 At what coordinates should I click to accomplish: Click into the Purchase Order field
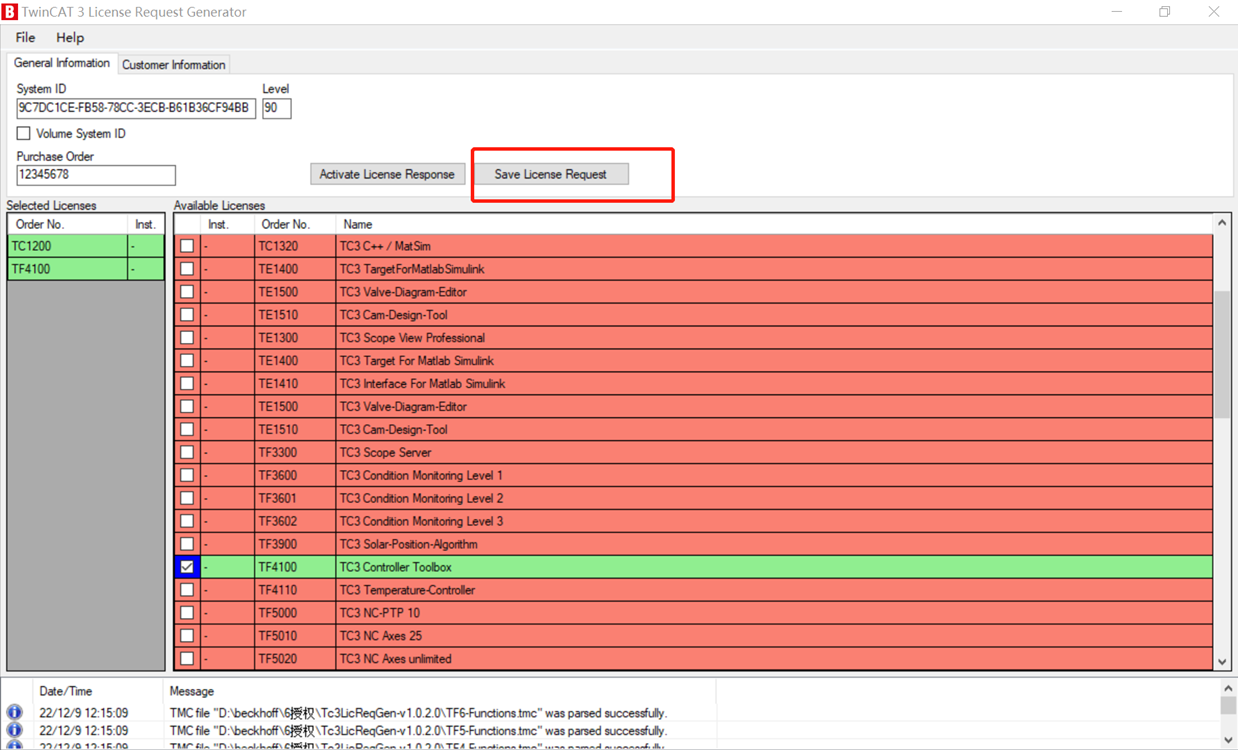coord(96,175)
